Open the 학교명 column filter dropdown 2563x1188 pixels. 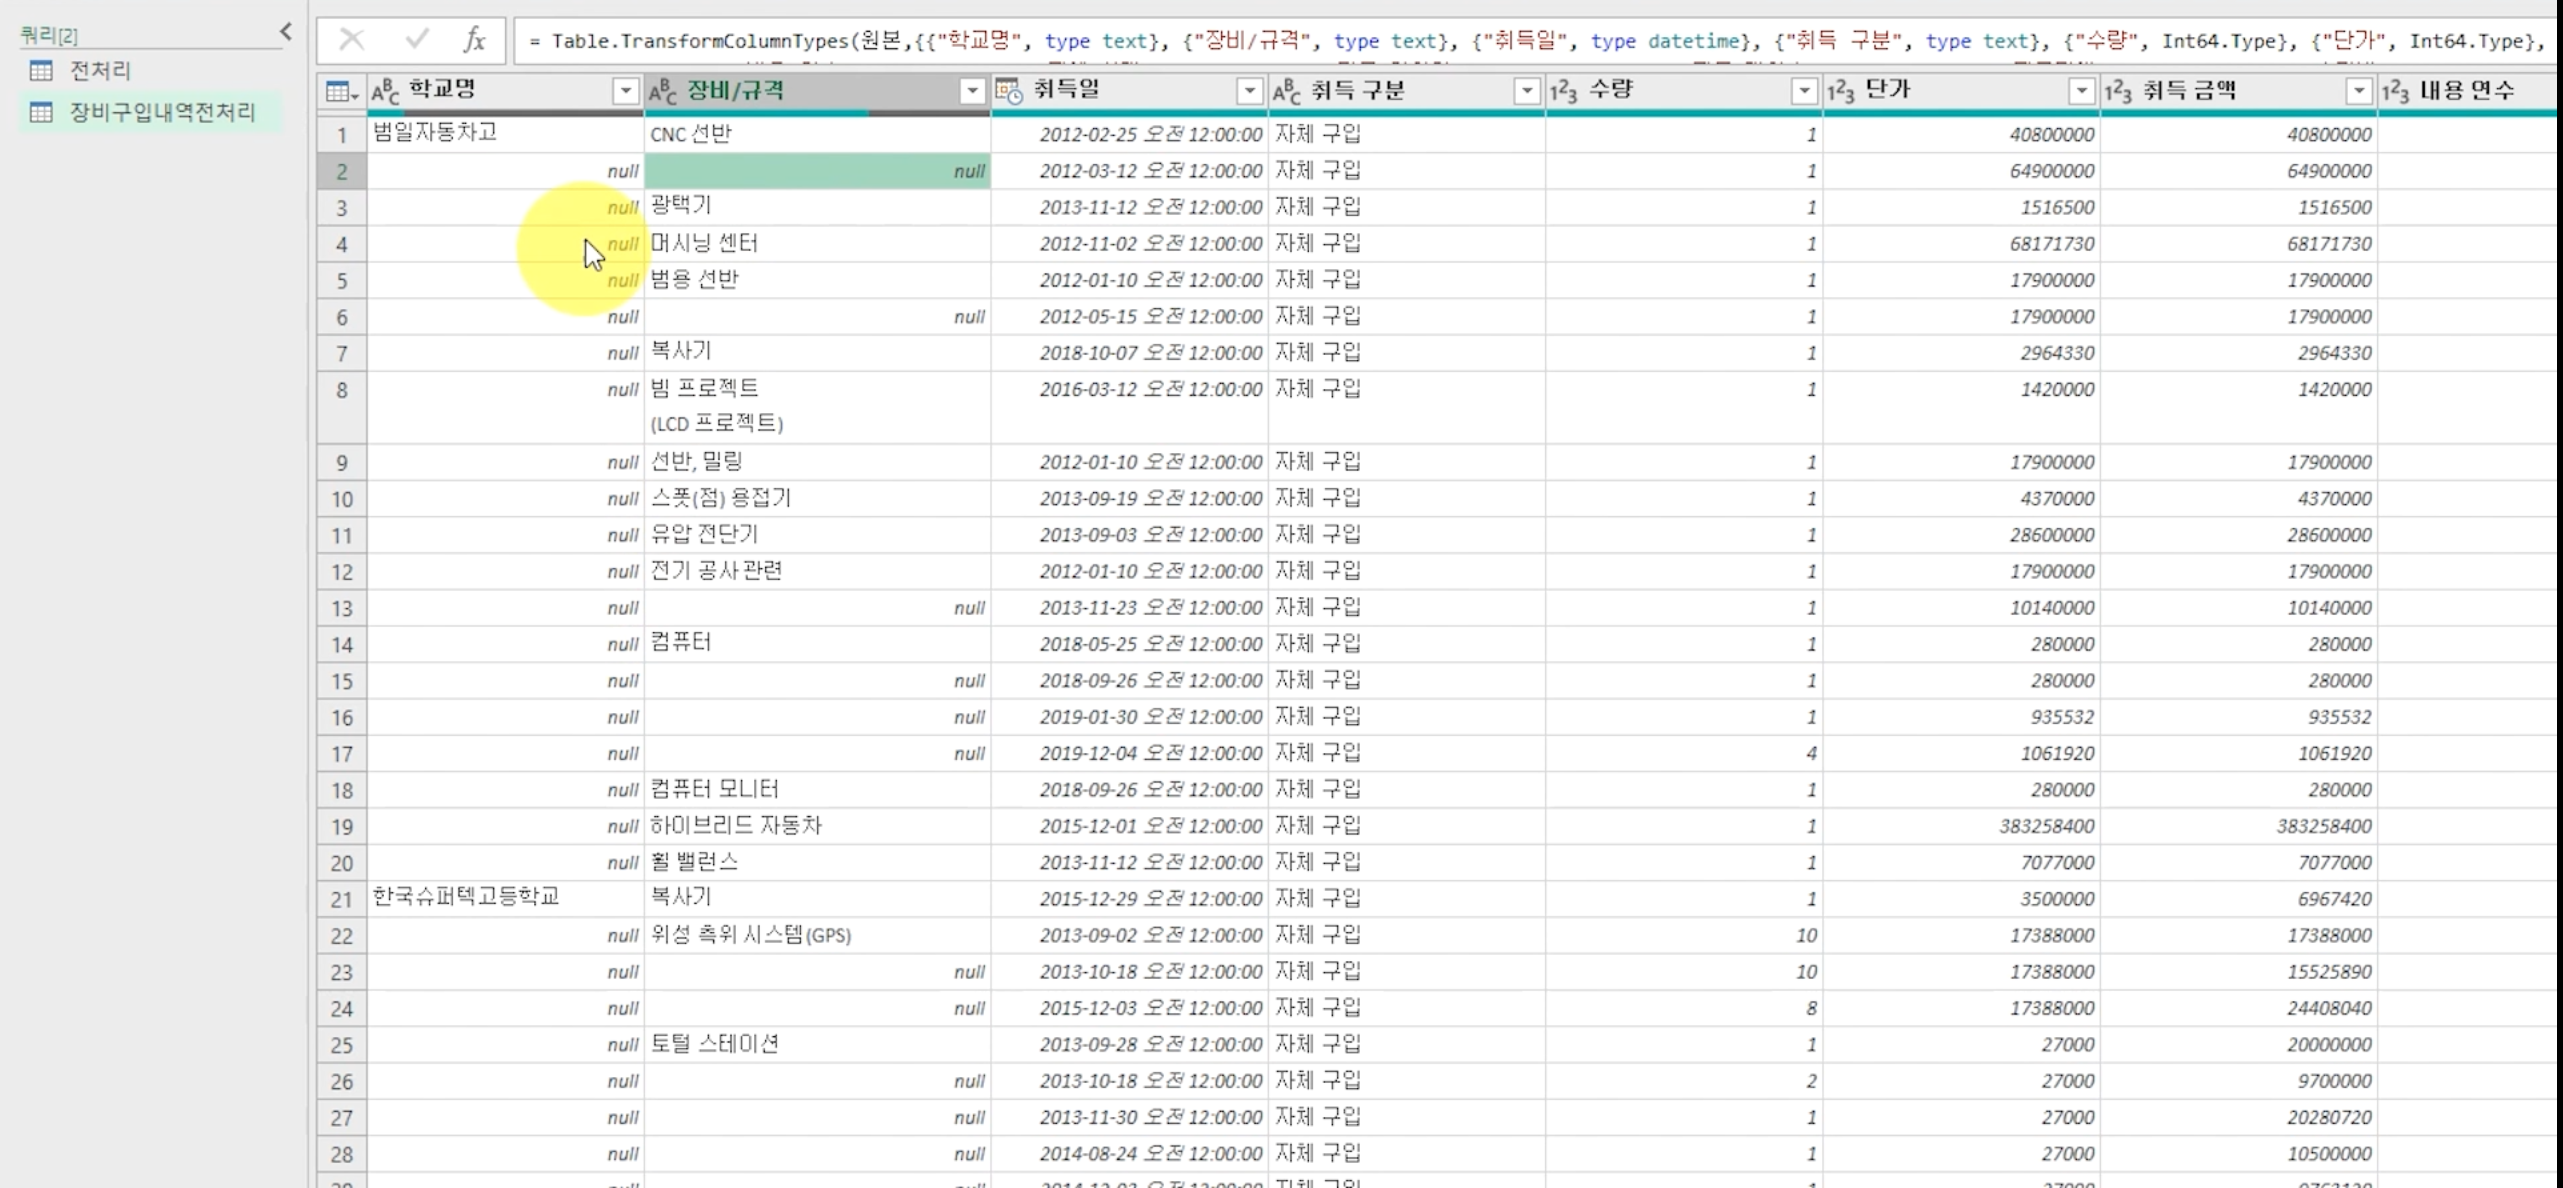pyautogui.click(x=625, y=92)
